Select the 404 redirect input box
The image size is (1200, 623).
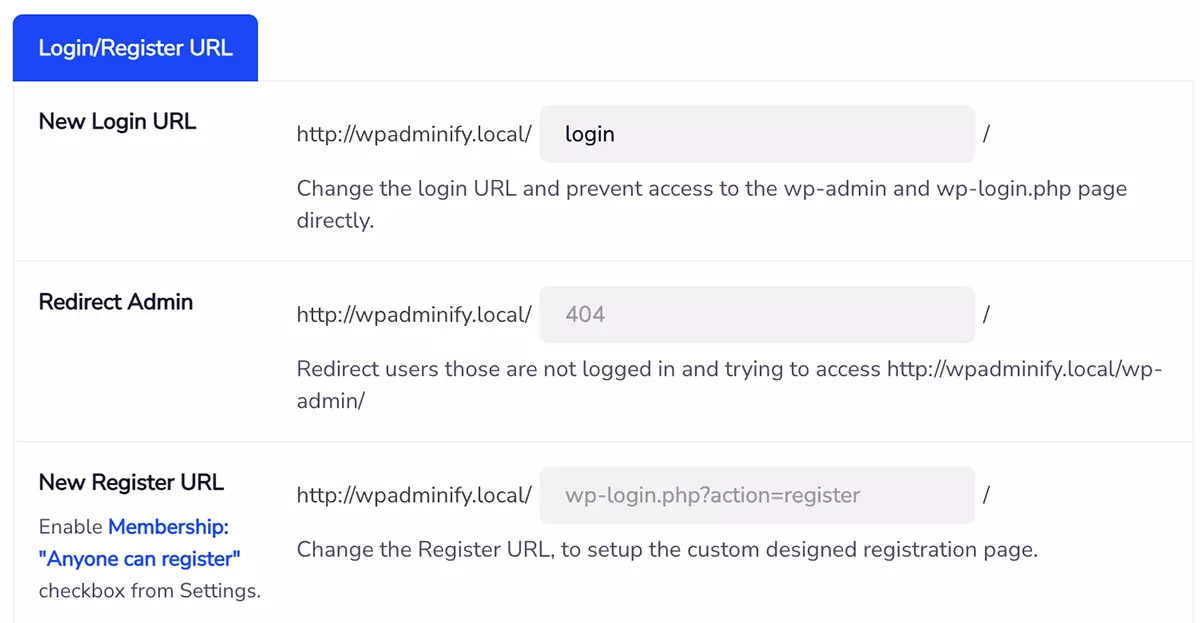pos(756,314)
